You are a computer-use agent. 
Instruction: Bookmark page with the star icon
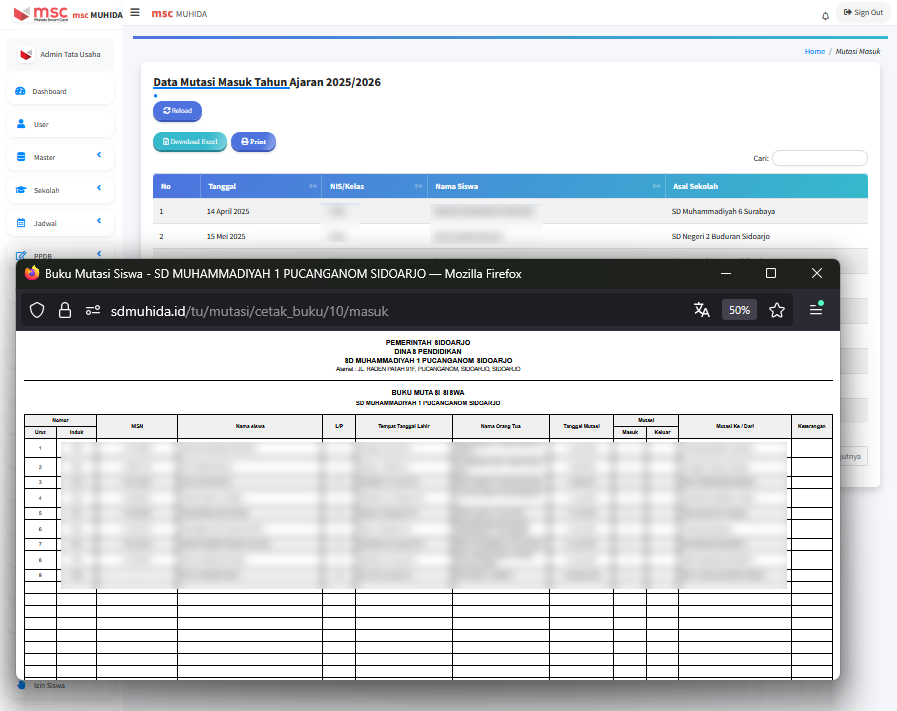(777, 310)
